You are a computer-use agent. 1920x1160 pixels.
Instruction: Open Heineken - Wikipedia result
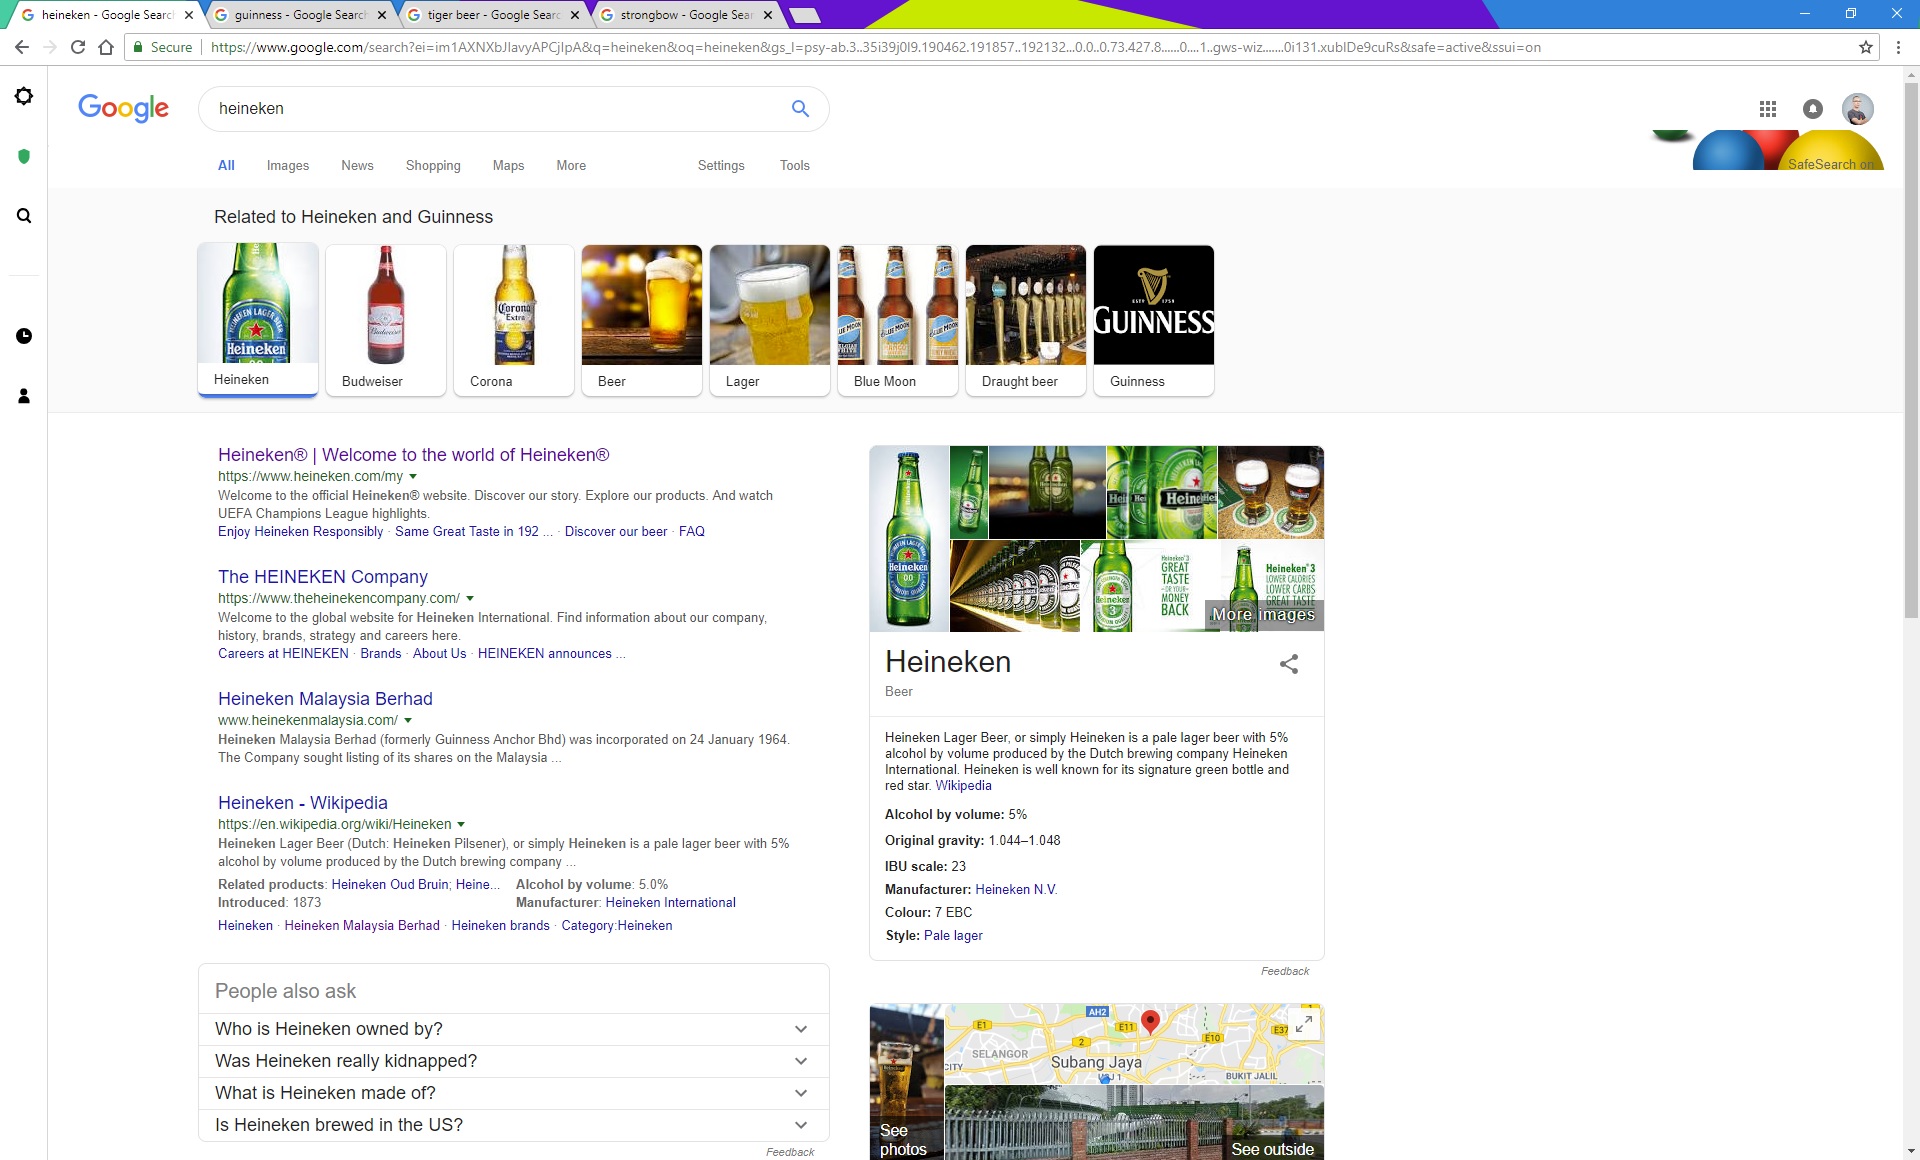coord(303,803)
